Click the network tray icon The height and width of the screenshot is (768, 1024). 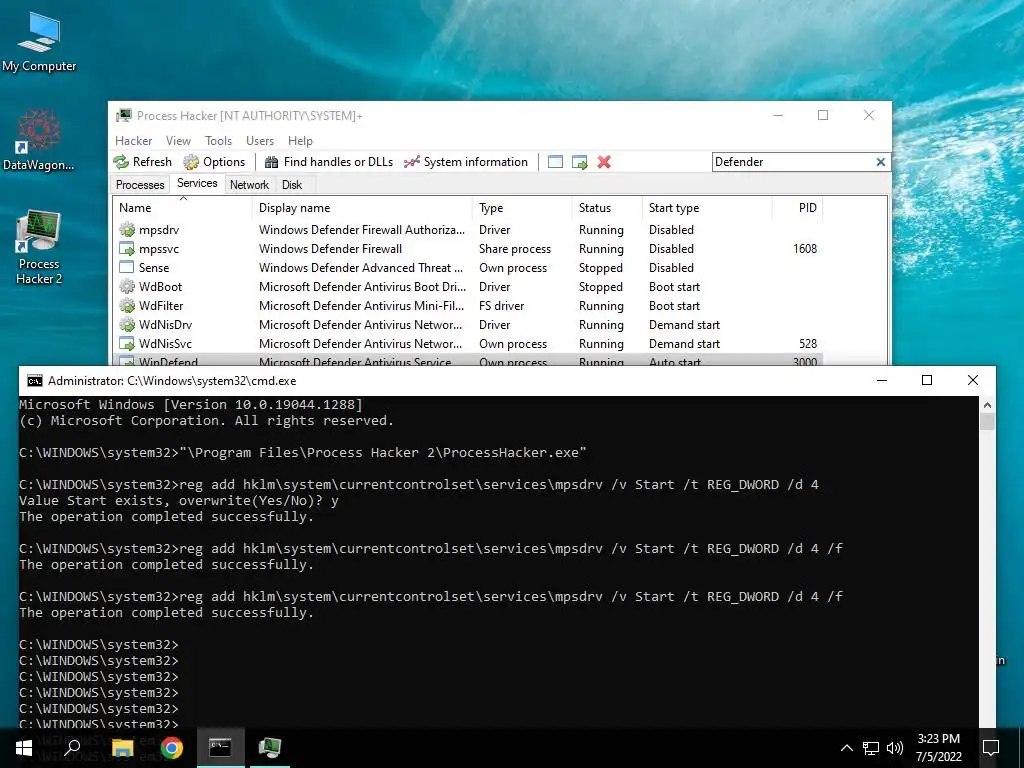click(x=871, y=748)
